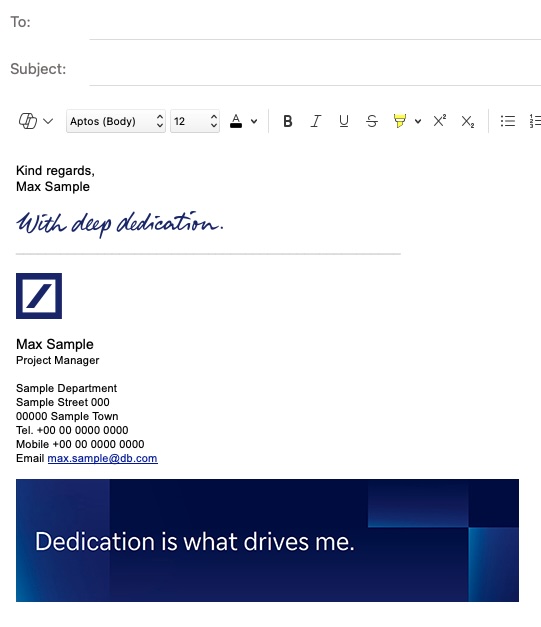The height and width of the screenshot is (627, 541).
Task: Toggle superscript formatting
Action: click(x=439, y=121)
